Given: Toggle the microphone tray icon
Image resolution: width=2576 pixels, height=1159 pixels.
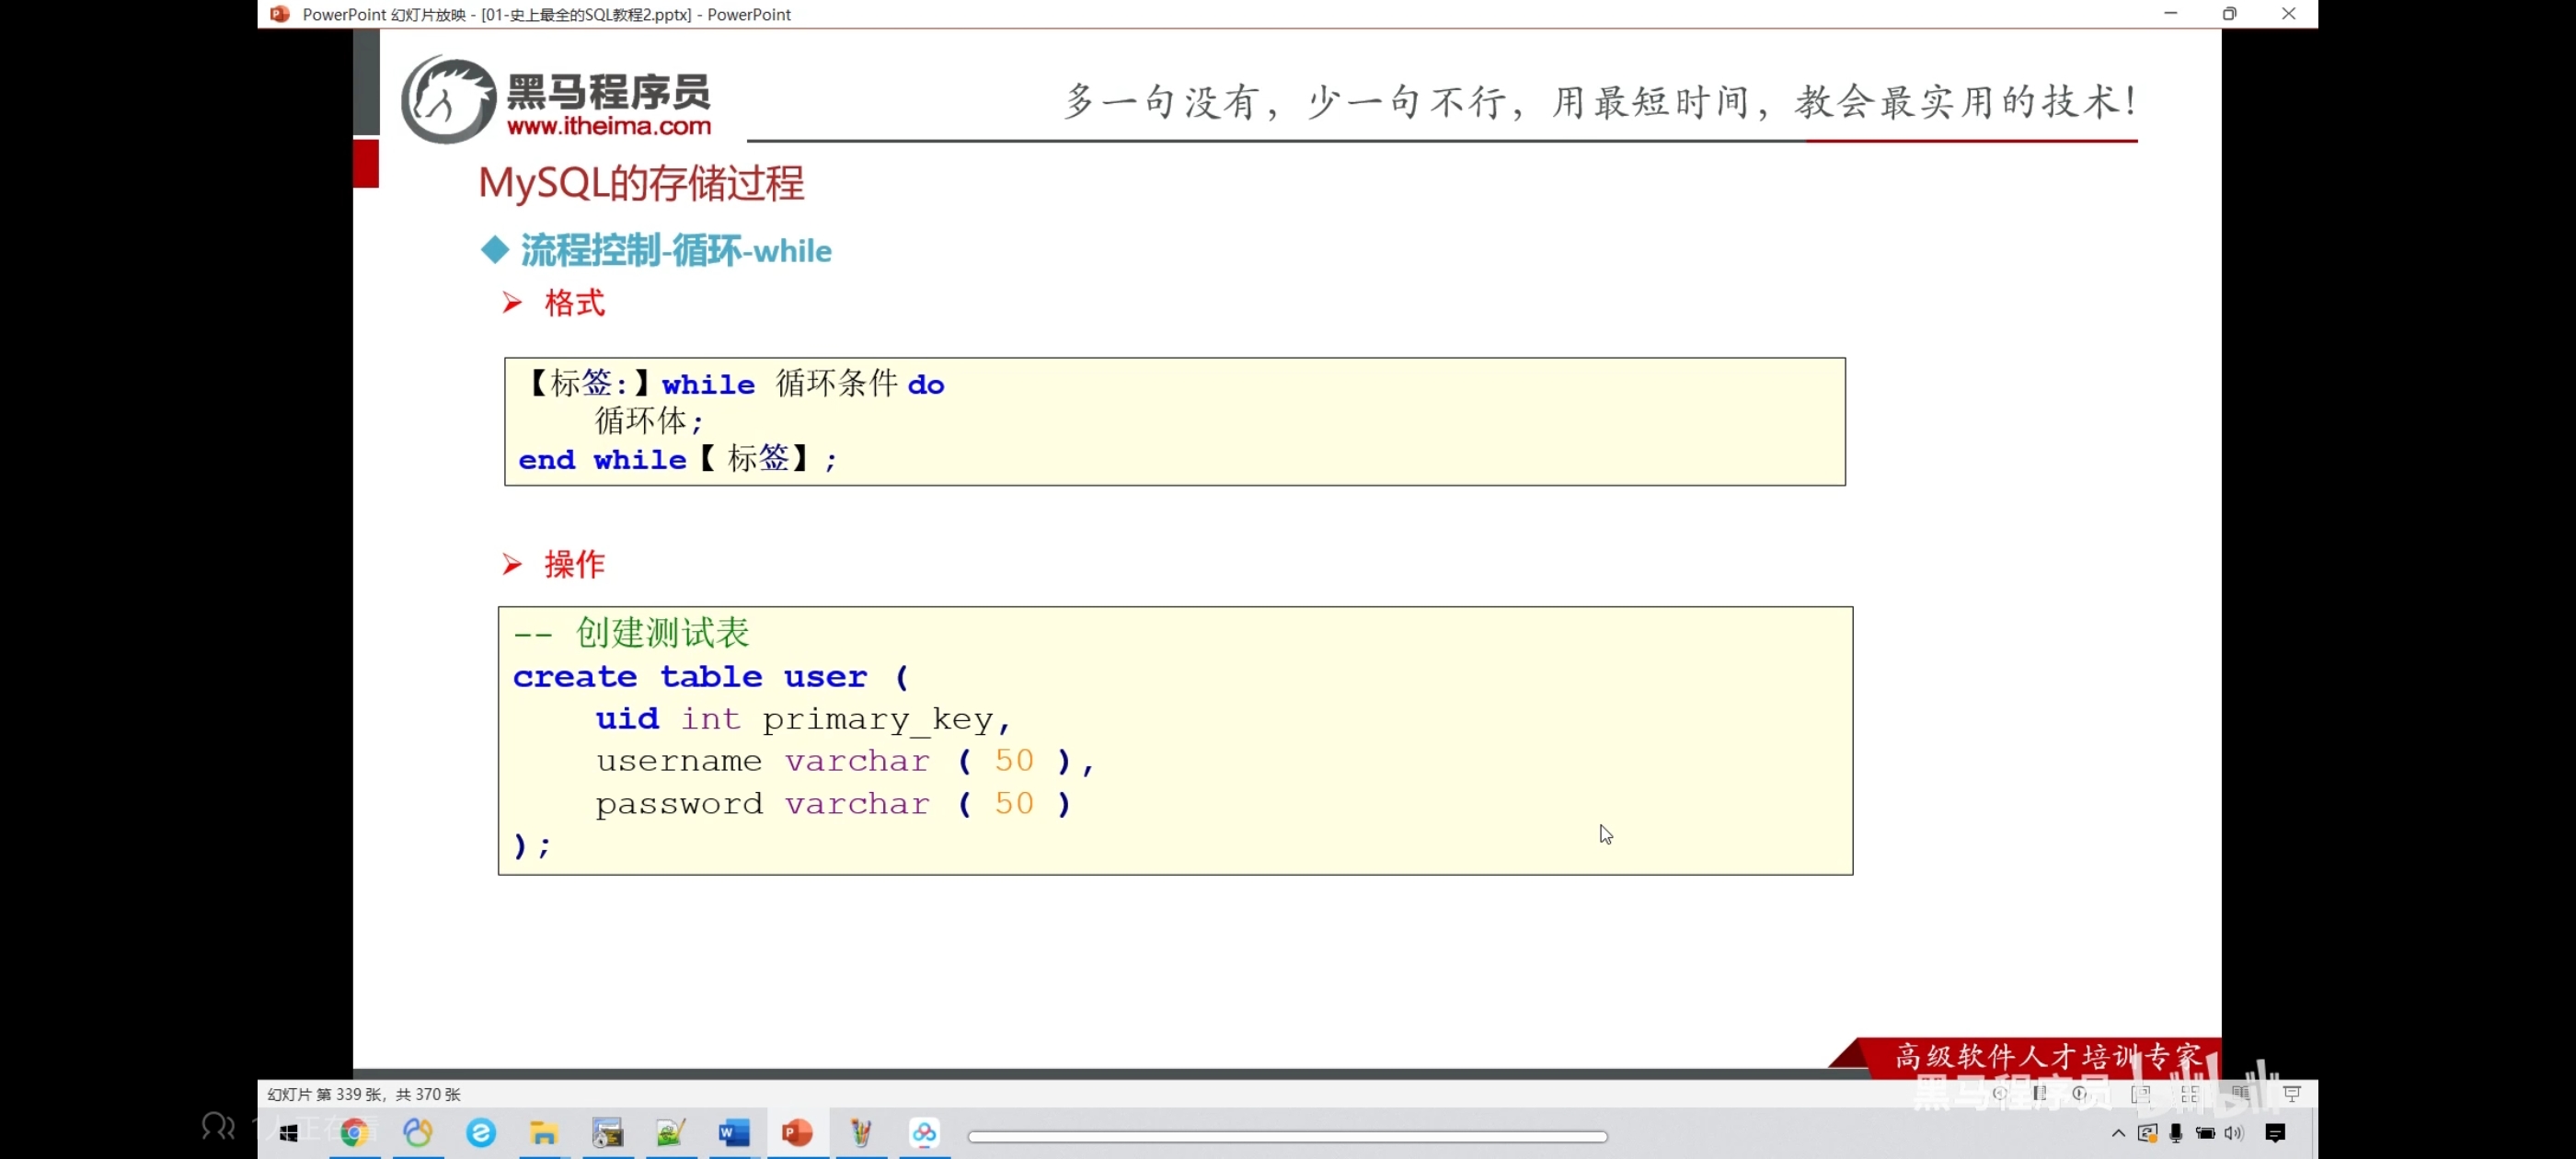Looking at the screenshot, I should (2176, 1133).
